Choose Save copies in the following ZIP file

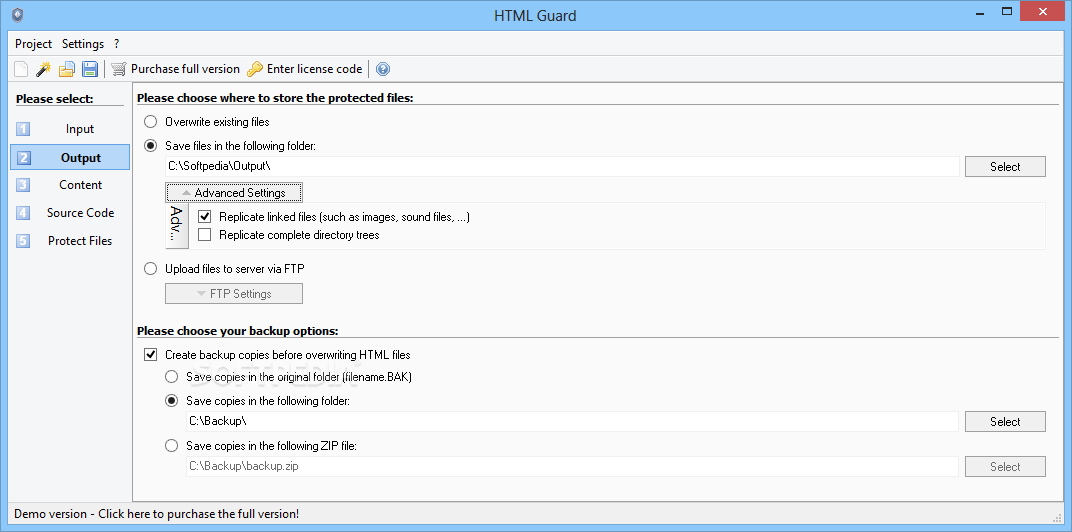172,446
